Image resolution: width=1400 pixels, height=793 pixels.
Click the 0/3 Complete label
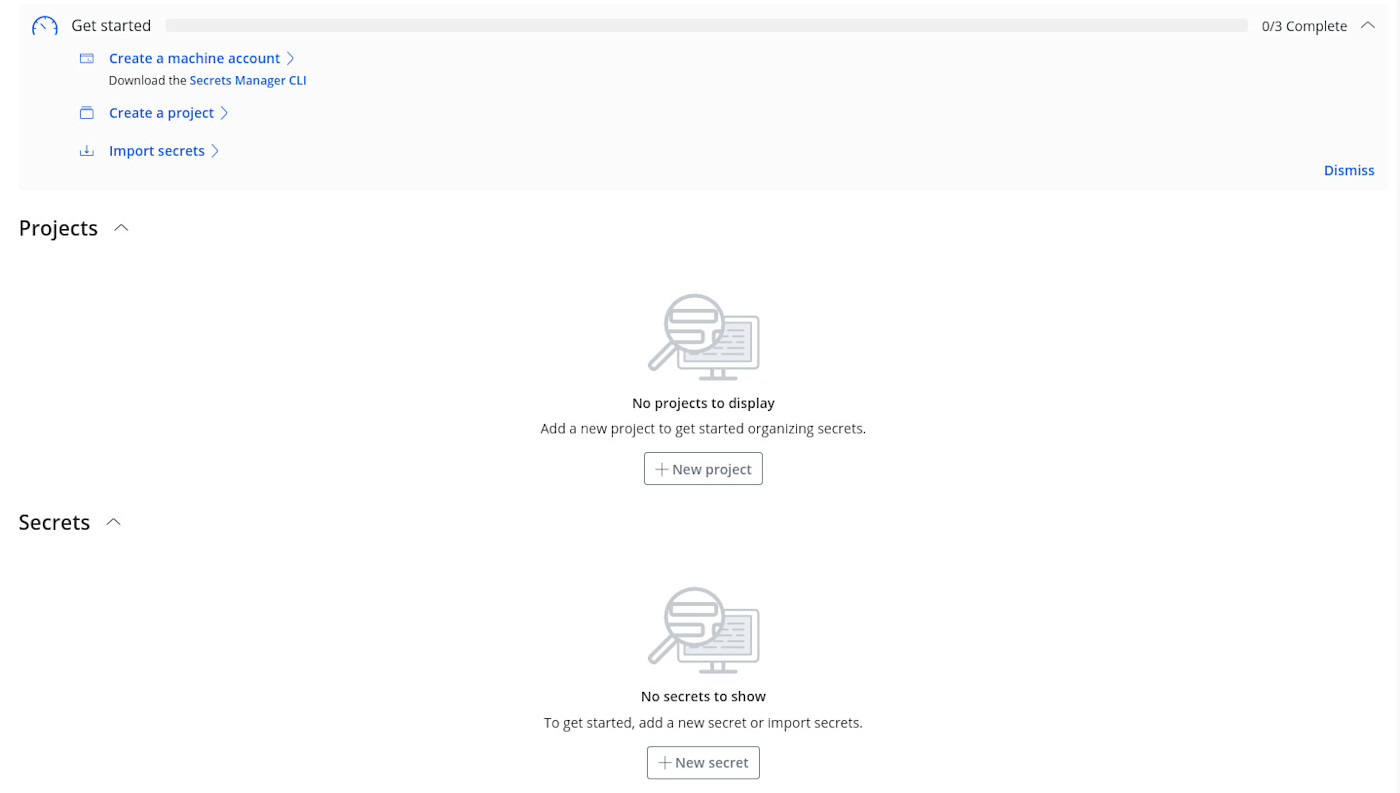(x=1303, y=25)
